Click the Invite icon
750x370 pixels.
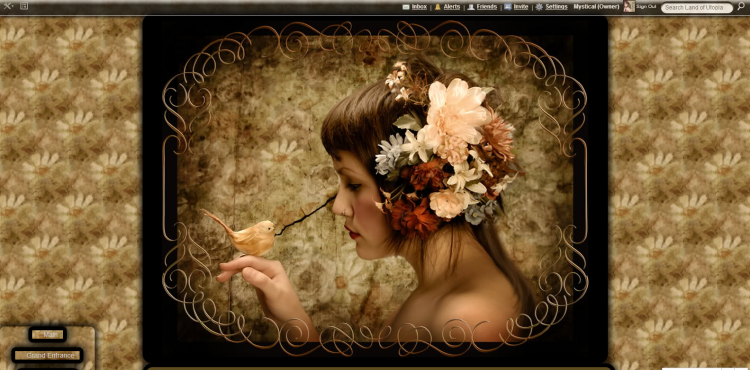(x=508, y=7)
